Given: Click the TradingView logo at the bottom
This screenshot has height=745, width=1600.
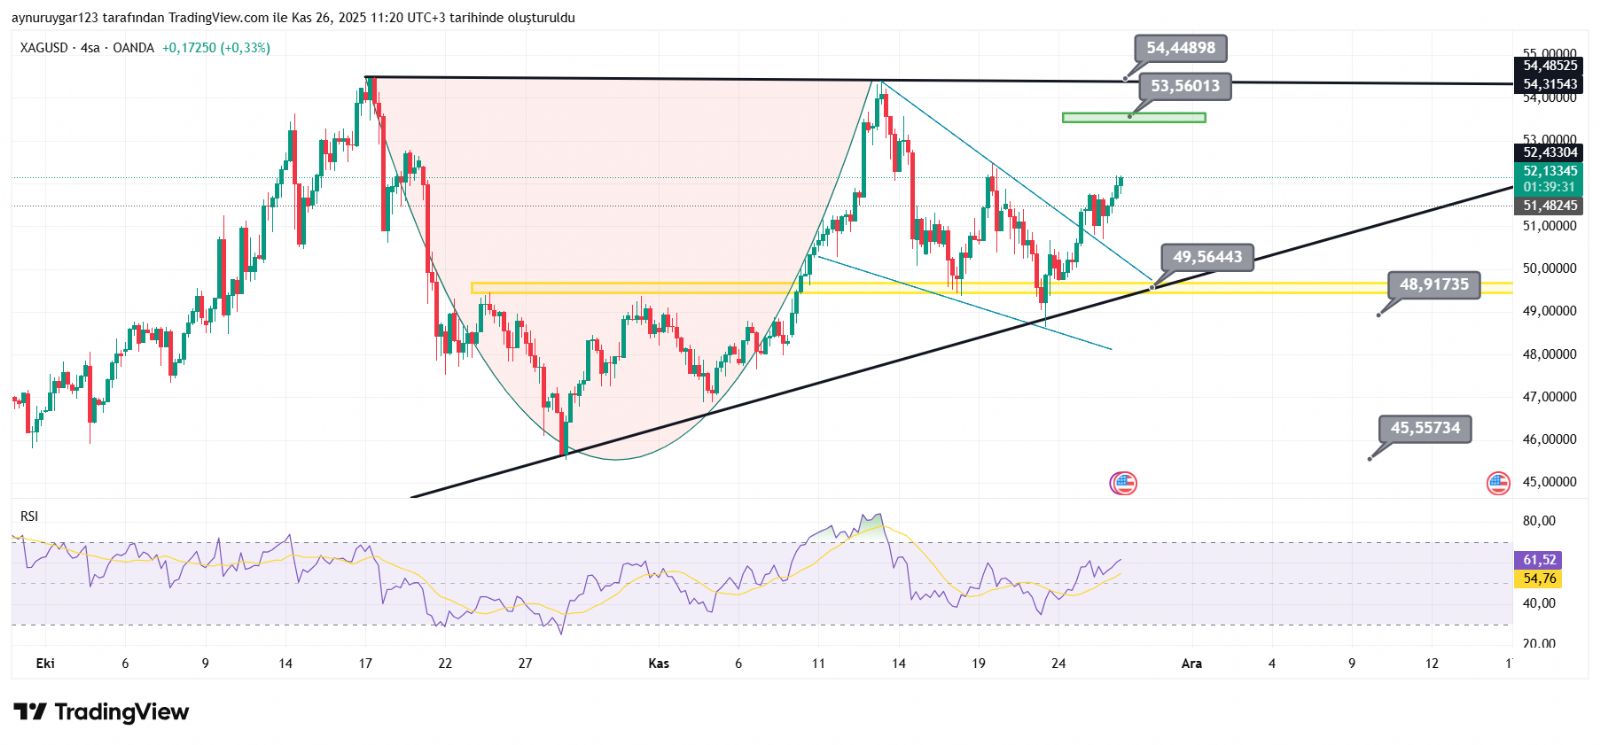Looking at the screenshot, I should click(x=101, y=712).
